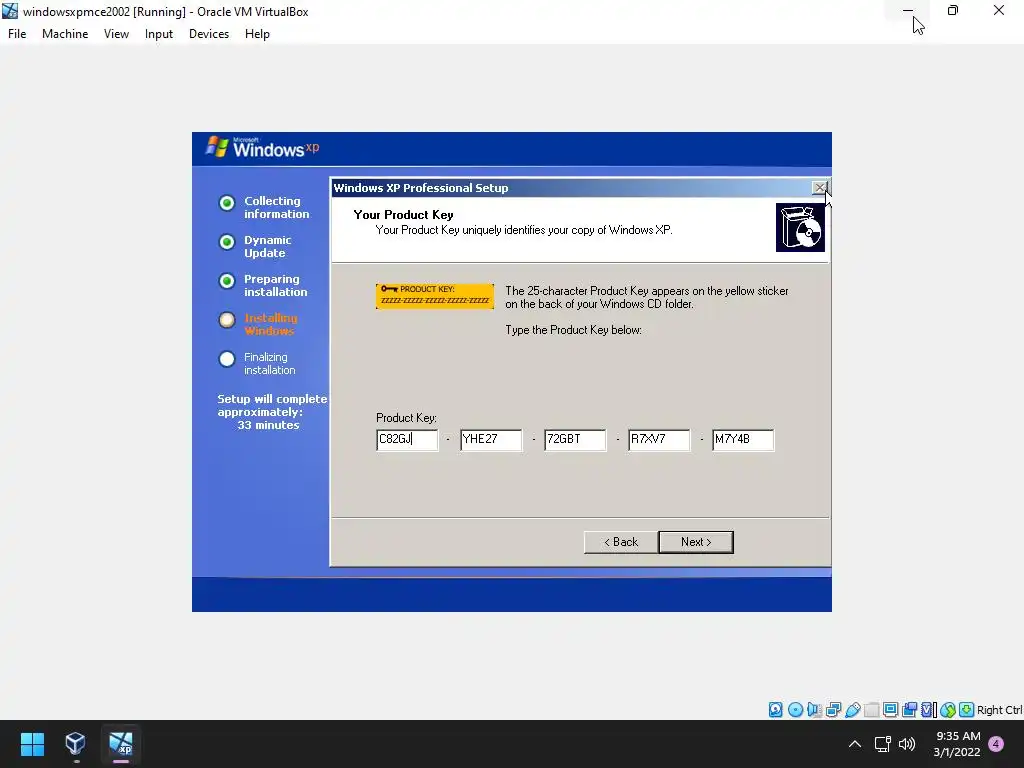Click the shared folders status icon
This screenshot has width=1024, height=768.
pos(871,710)
